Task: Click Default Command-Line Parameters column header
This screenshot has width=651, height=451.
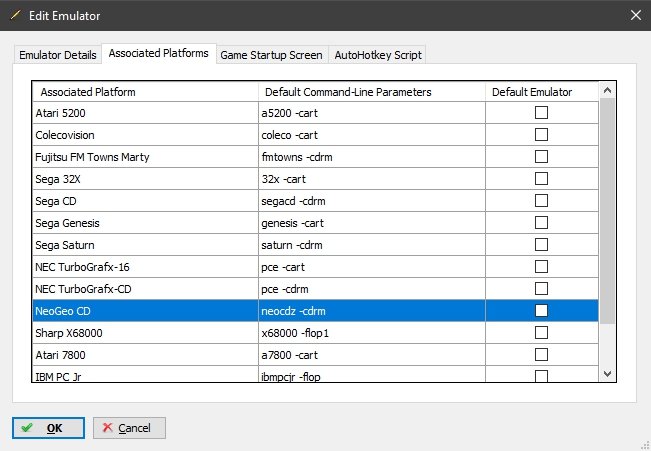Action: [372, 92]
